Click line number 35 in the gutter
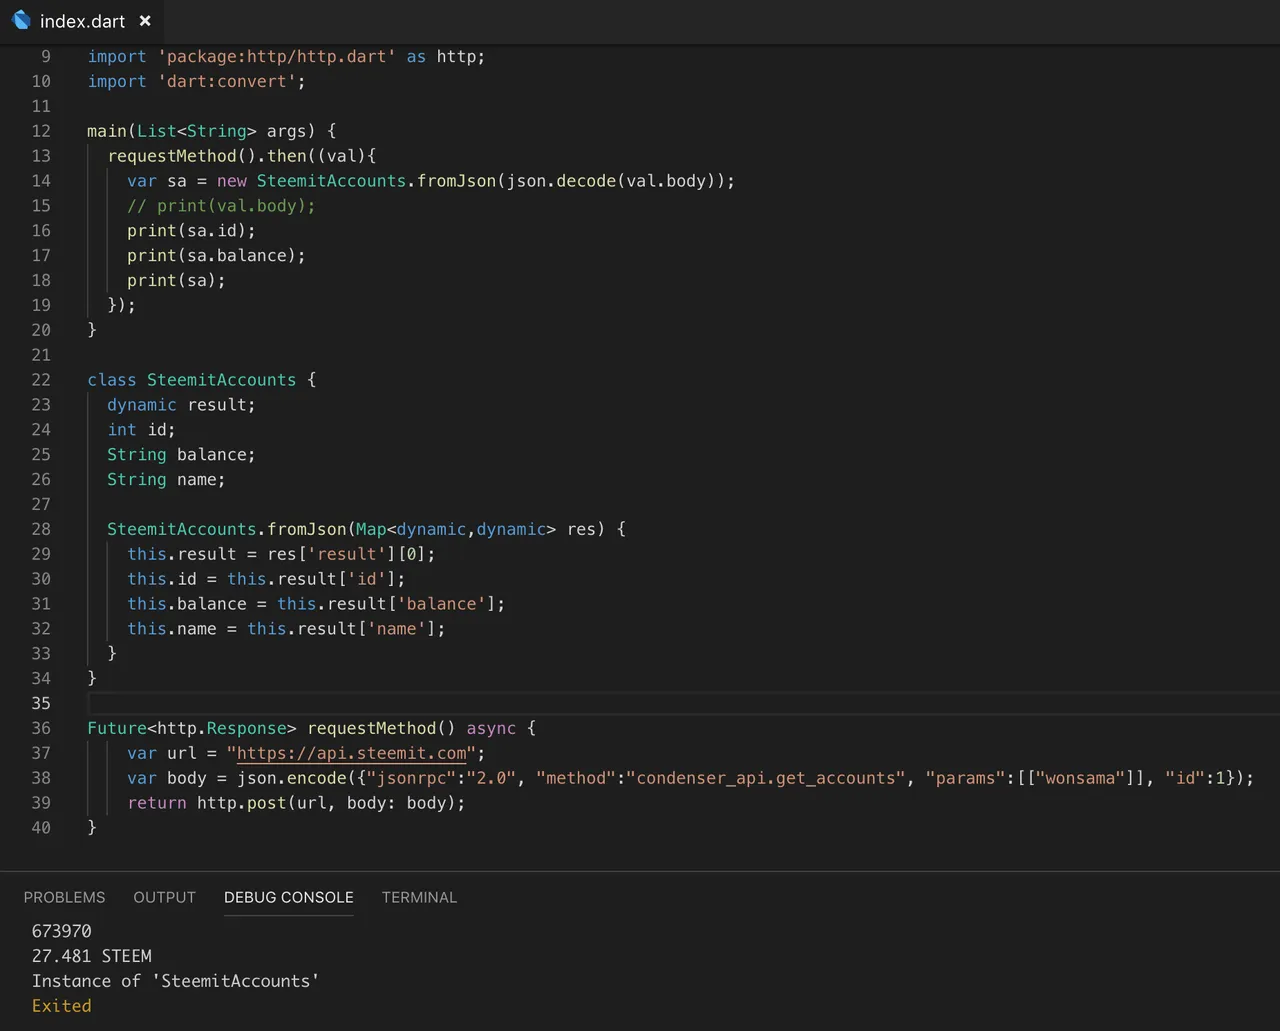 (41, 703)
